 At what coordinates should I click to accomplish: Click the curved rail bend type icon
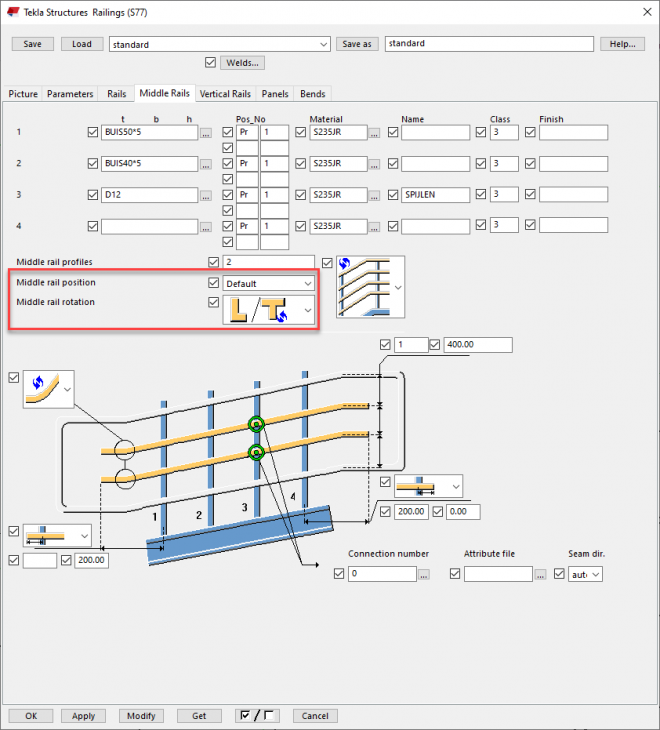43,389
